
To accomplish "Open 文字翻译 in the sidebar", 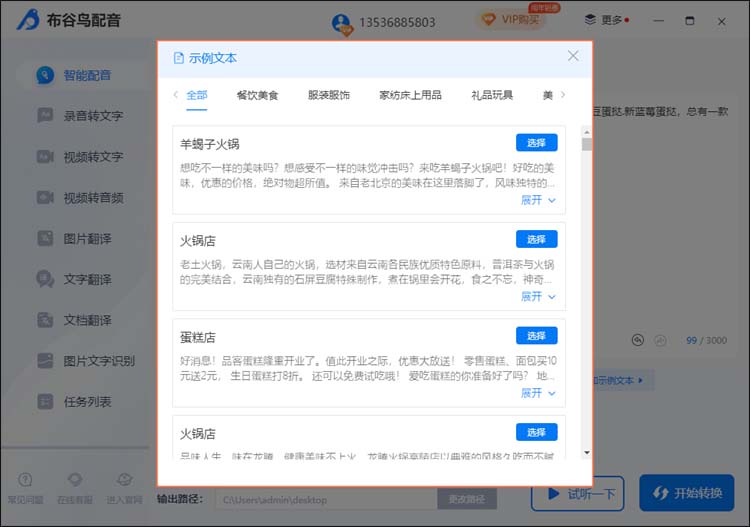I will (74, 279).
